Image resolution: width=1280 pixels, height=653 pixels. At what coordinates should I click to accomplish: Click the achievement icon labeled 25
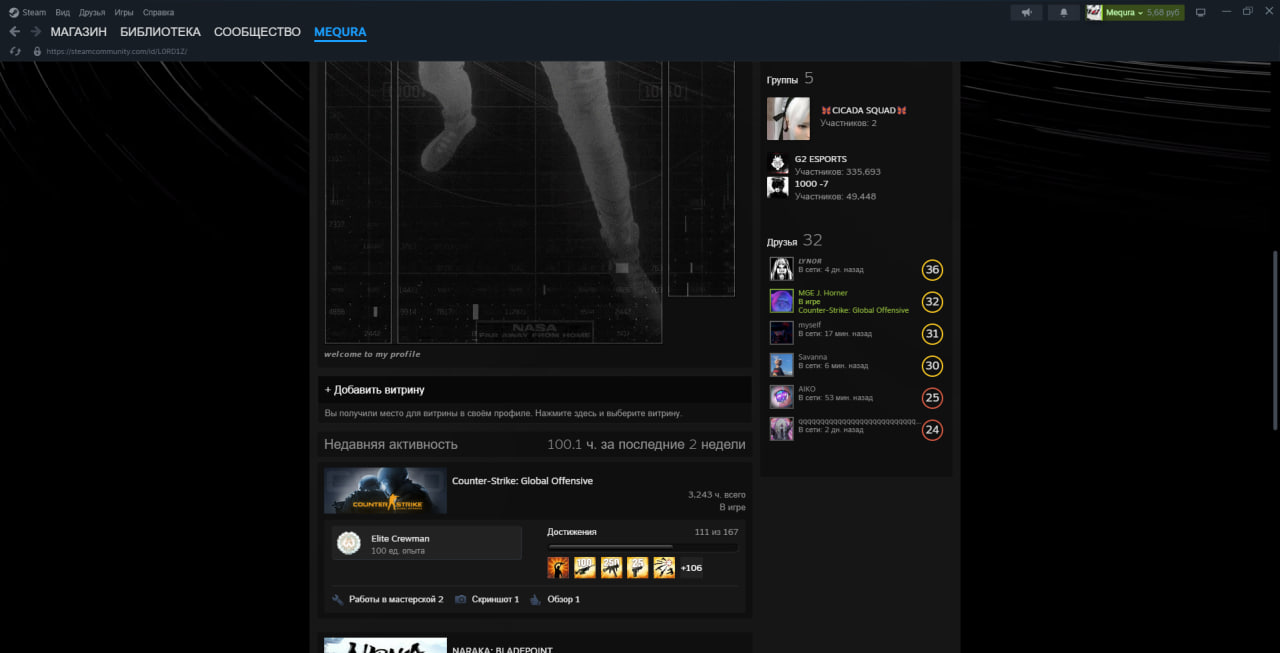[x=637, y=567]
